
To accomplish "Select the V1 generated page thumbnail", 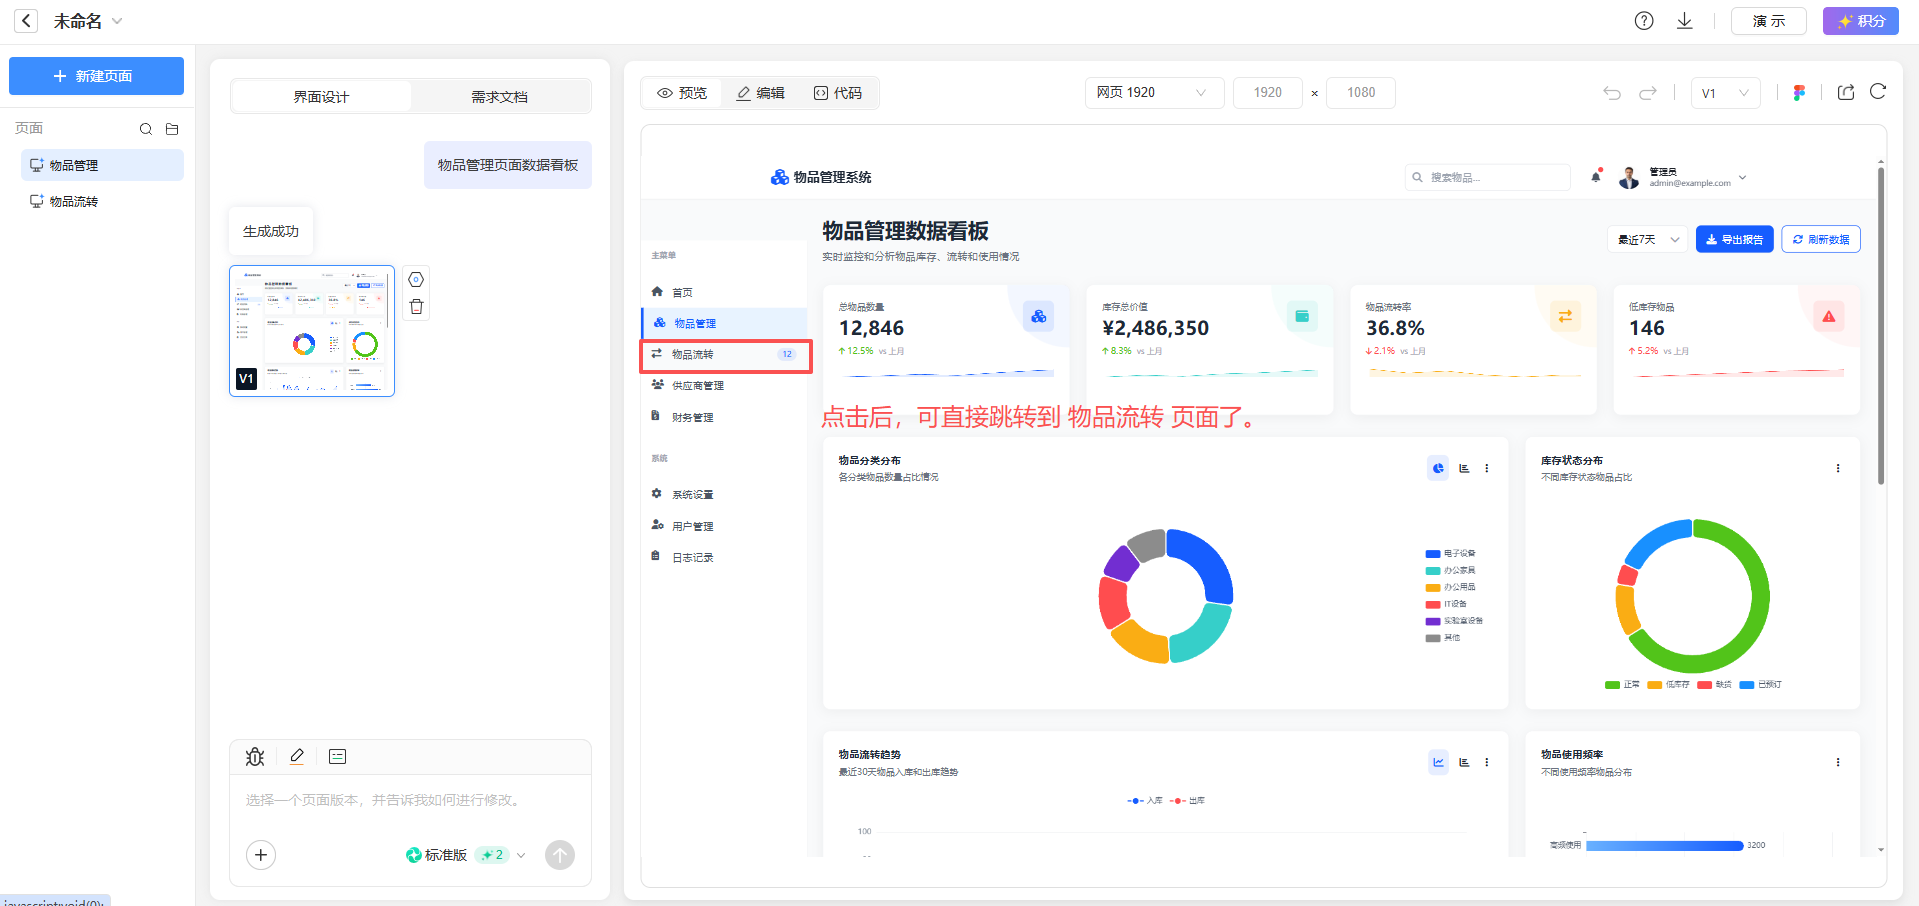I will [x=312, y=331].
